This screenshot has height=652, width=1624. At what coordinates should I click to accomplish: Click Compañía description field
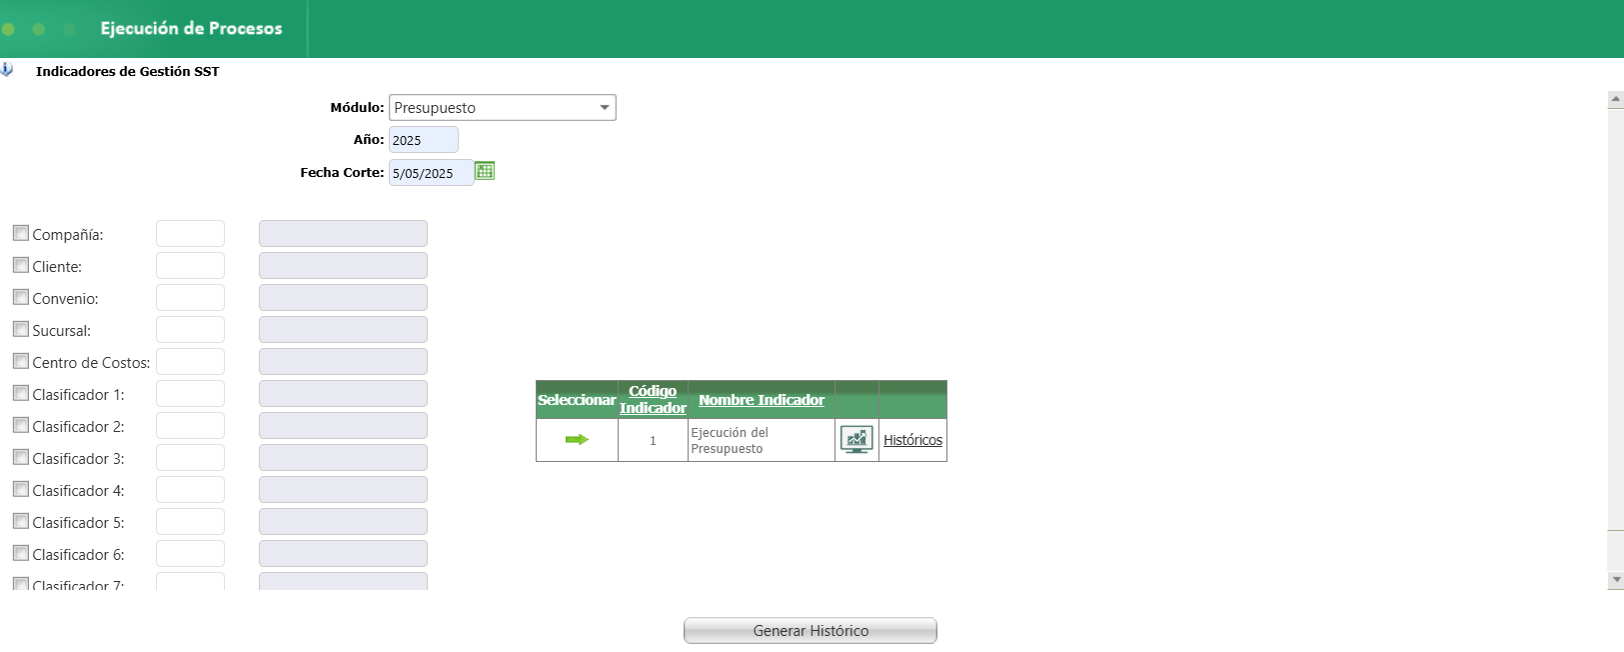coord(343,233)
